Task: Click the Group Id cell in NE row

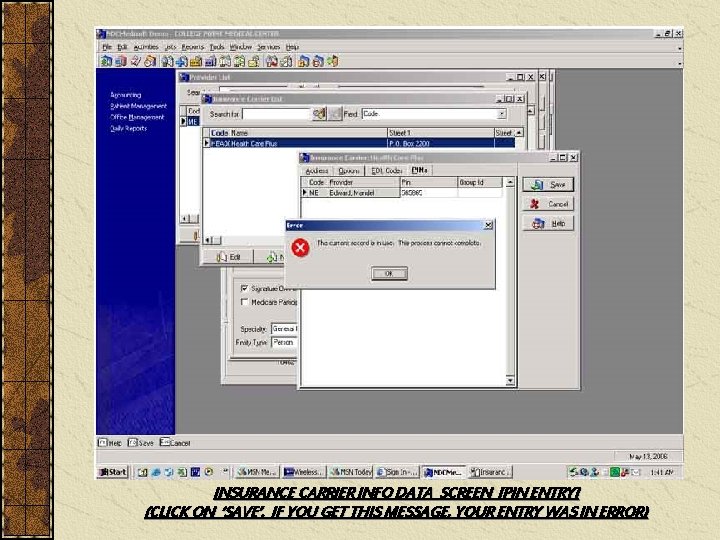Action: point(479,193)
